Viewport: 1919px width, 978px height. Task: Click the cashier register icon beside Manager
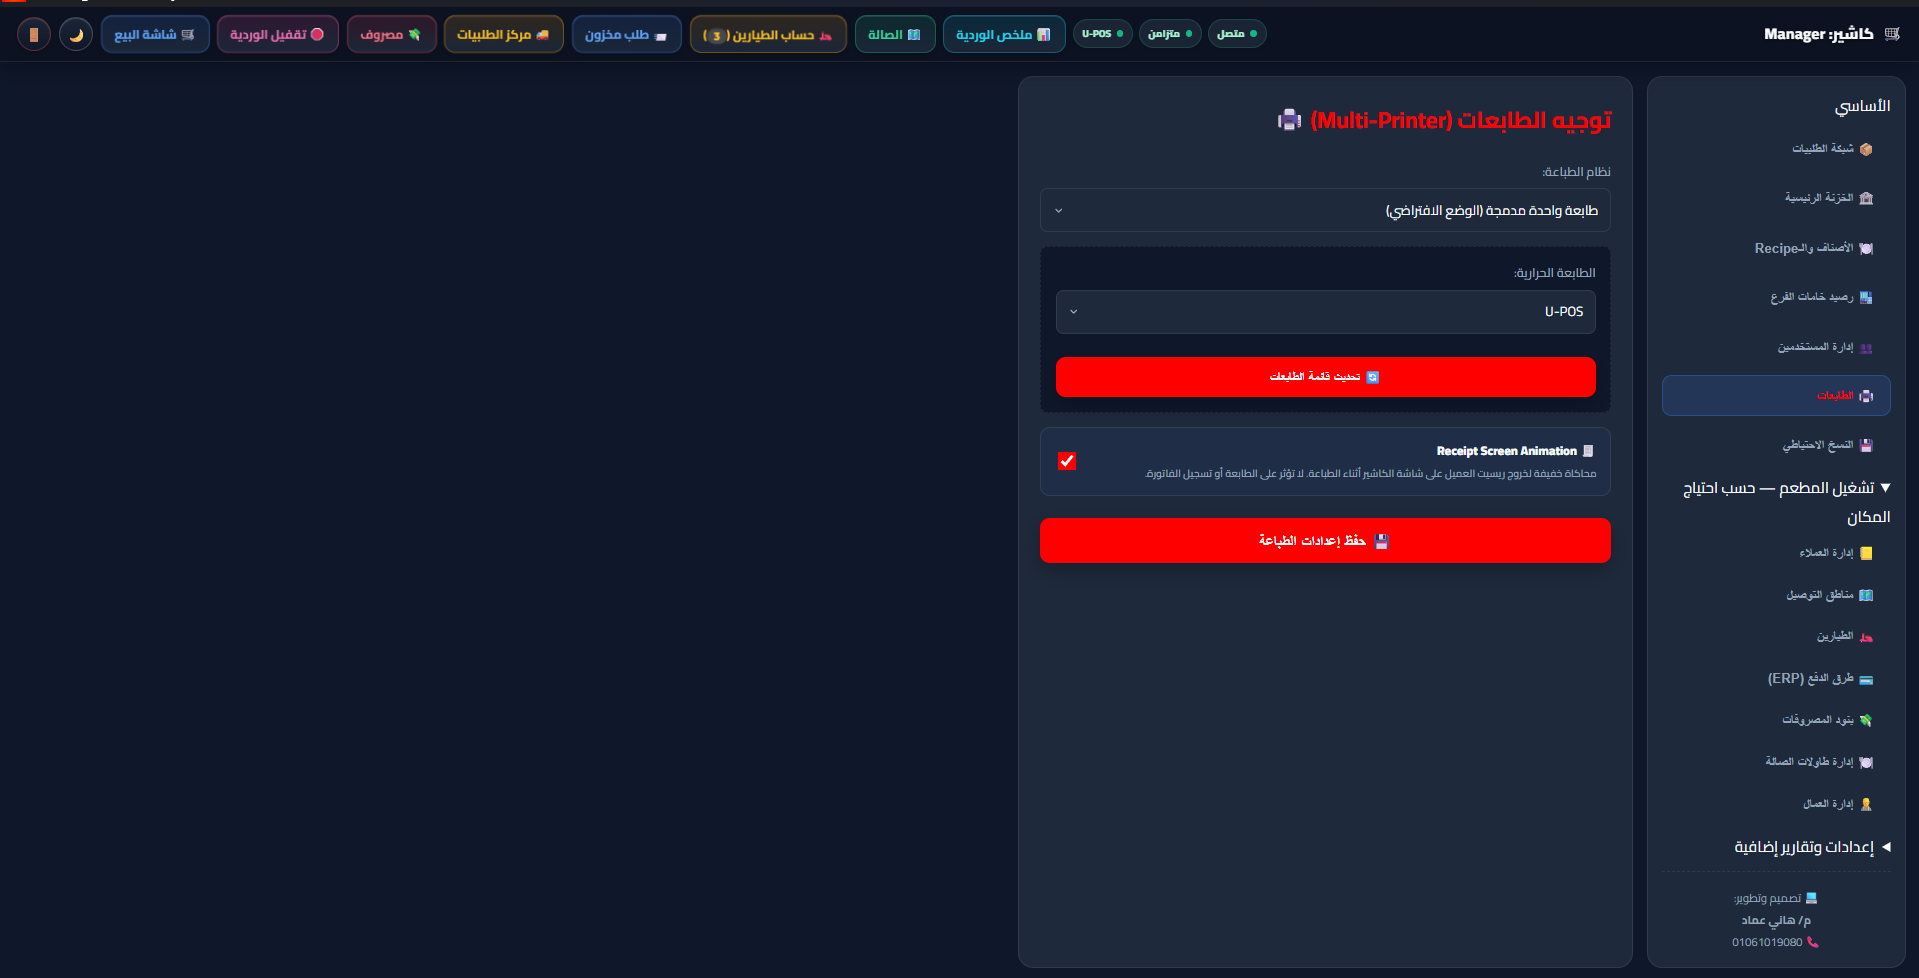tap(1892, 34)
